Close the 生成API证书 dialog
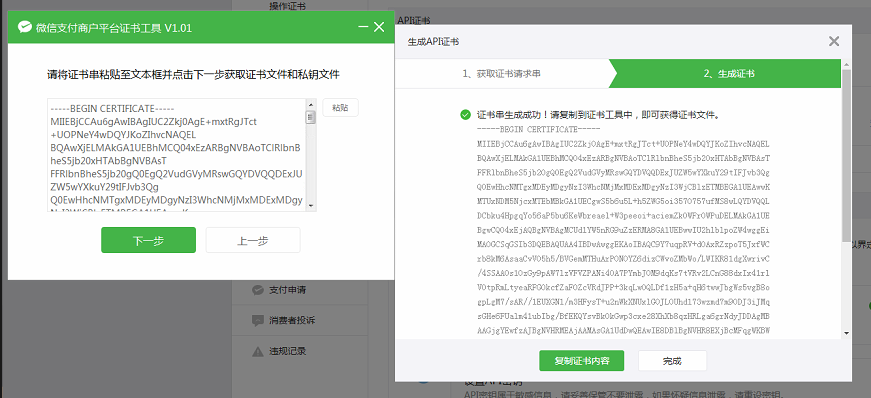871x398 pixels. coord(834,41)
